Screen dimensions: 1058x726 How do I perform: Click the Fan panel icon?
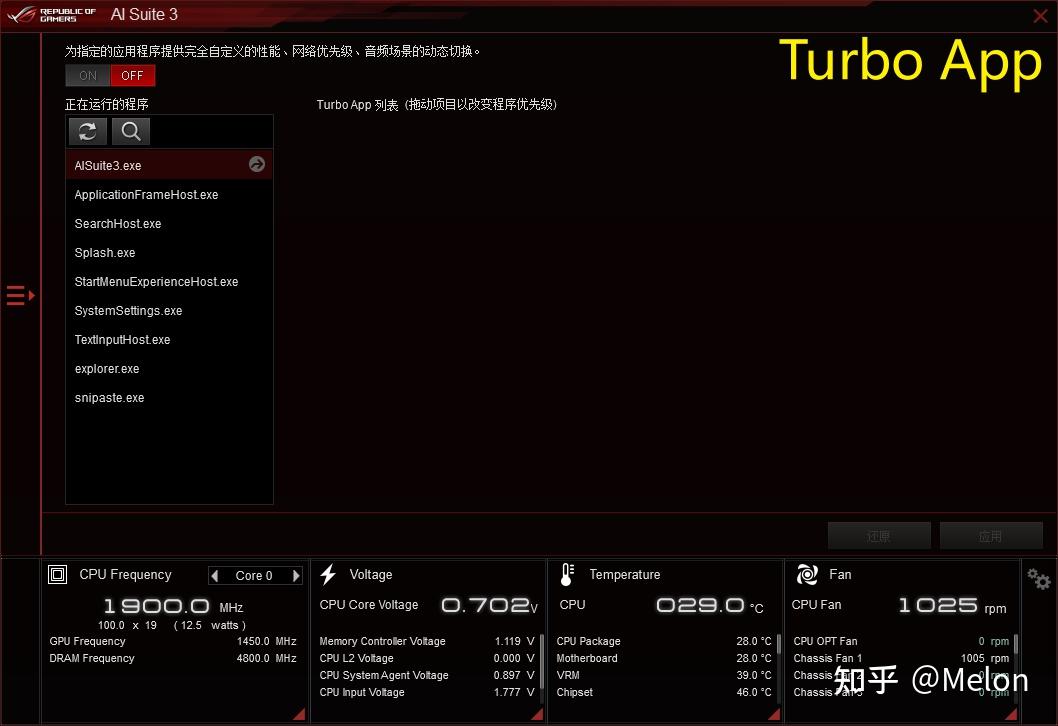tap(807, 574)
